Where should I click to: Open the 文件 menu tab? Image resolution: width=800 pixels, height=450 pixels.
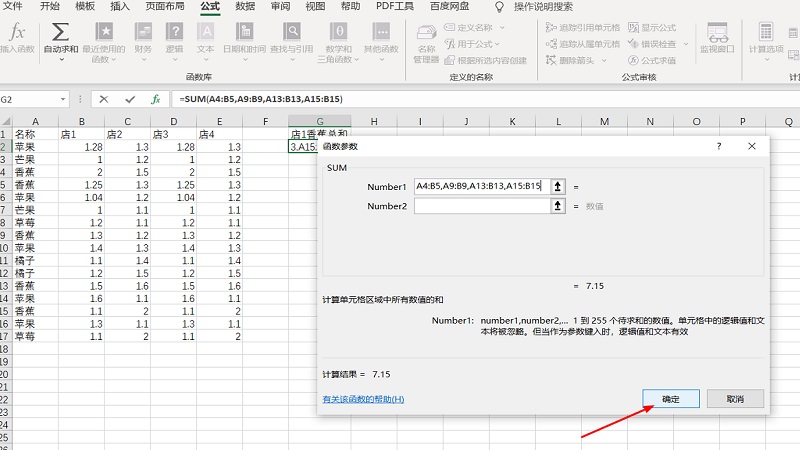pos(13,6)
